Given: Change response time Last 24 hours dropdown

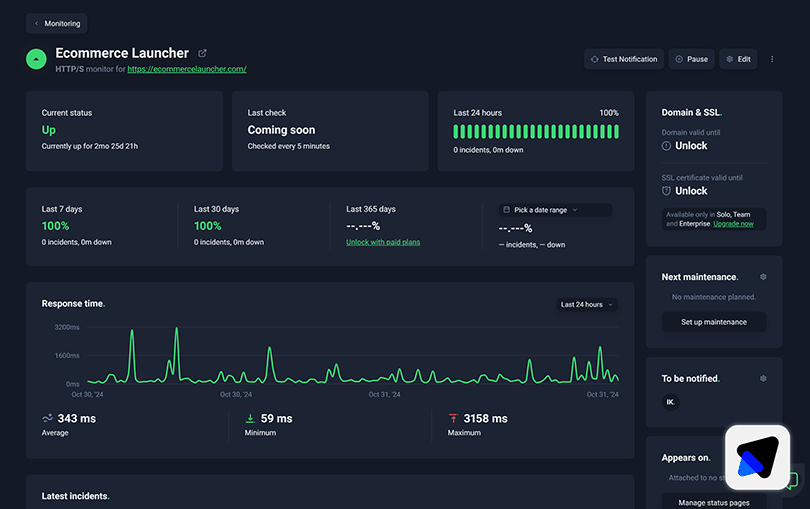Looking at the screenshot, I should pos(587,304).
